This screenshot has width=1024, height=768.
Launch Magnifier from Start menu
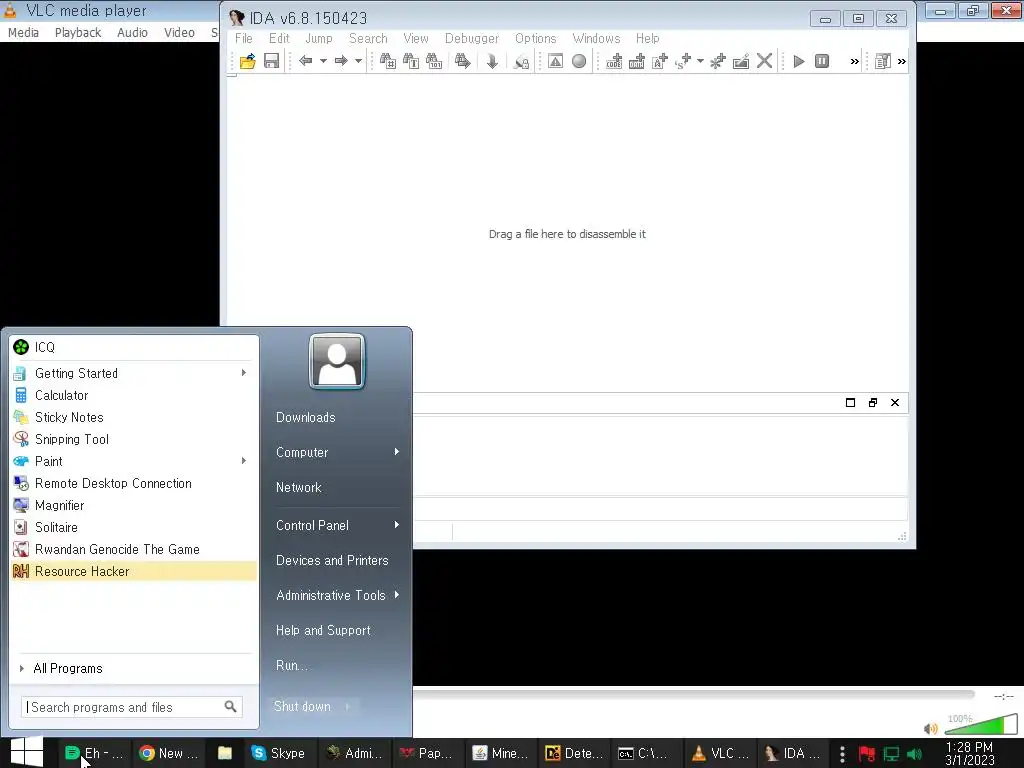134,505
